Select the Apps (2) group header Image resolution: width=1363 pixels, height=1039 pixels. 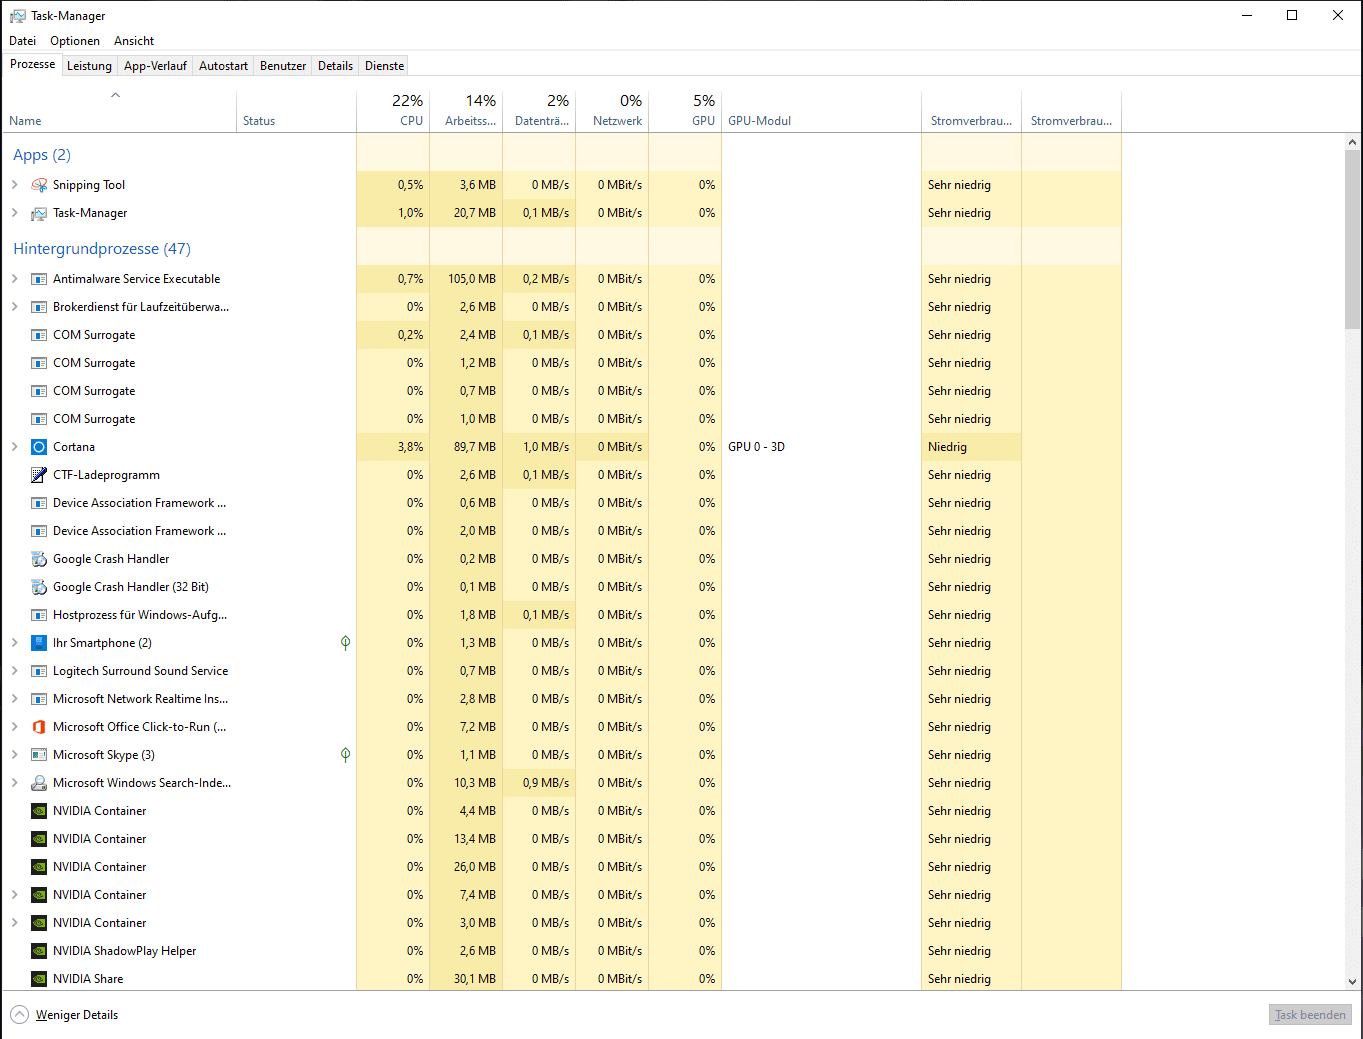42,155
